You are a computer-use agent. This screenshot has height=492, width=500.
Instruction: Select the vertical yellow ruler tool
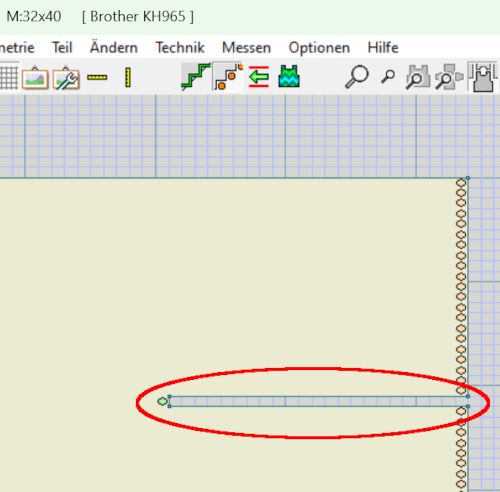point(128,77)
